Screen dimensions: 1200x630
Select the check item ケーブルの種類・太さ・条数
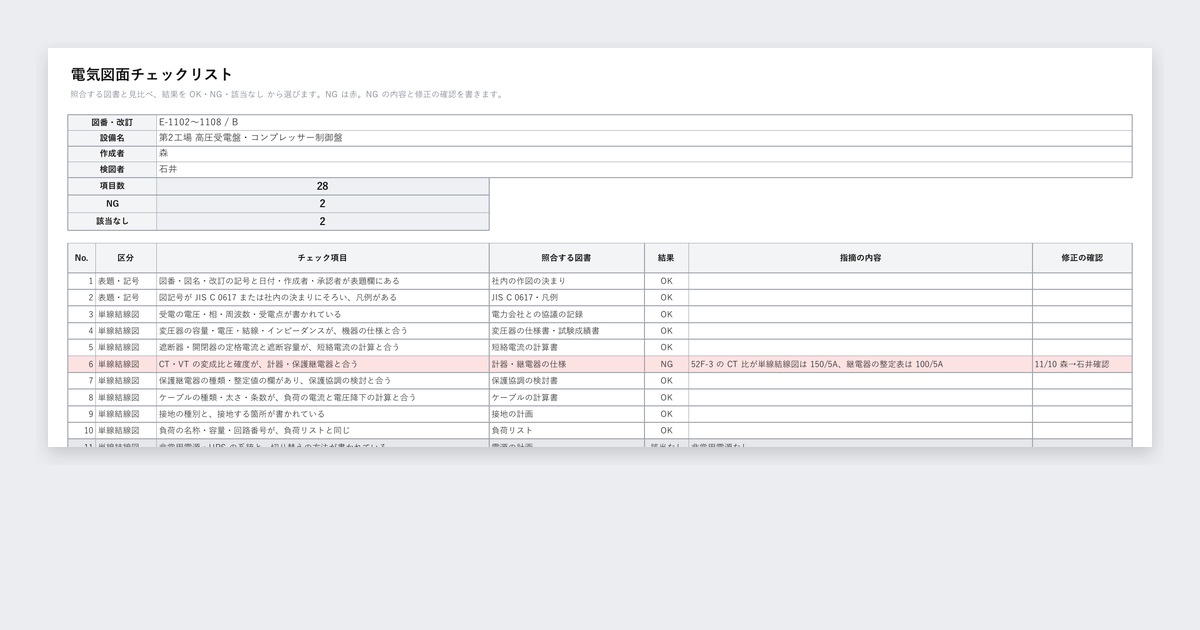pyautogui.click(x=322, y=397)
